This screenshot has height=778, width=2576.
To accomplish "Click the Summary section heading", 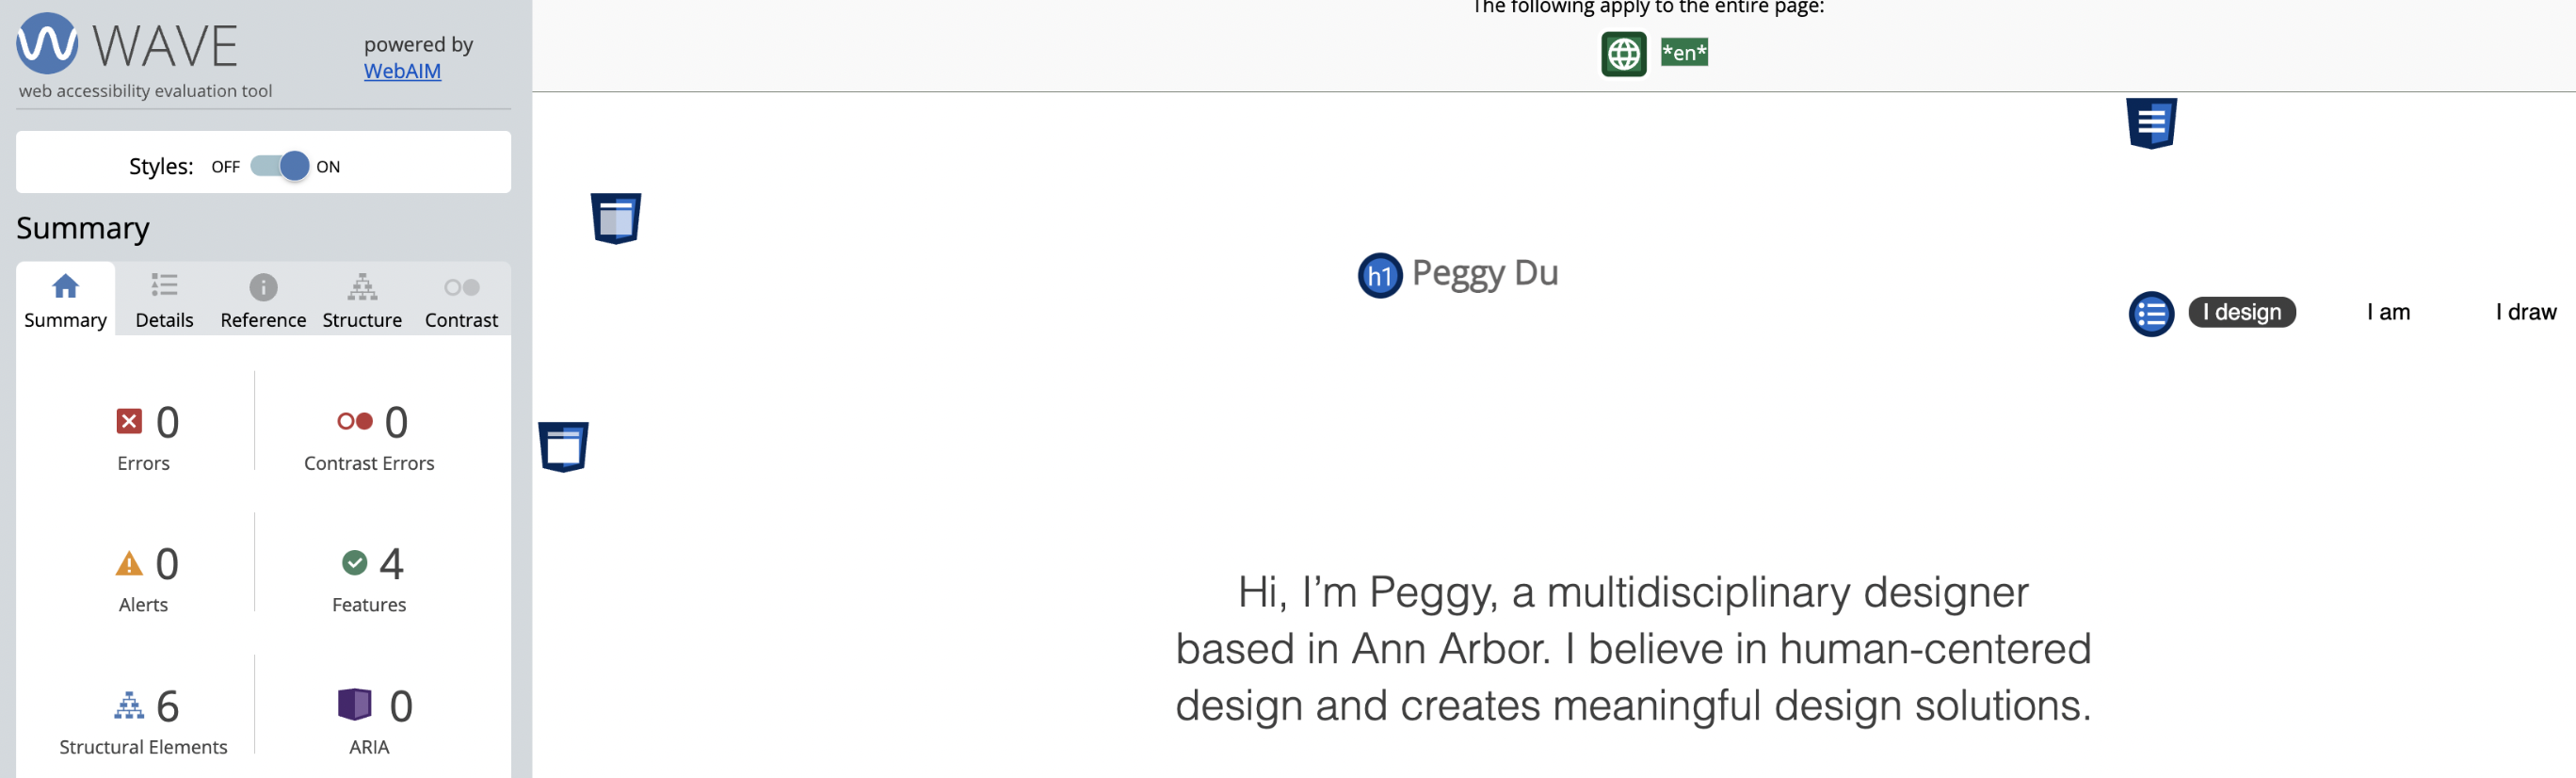I will click(x=83, y=228).
